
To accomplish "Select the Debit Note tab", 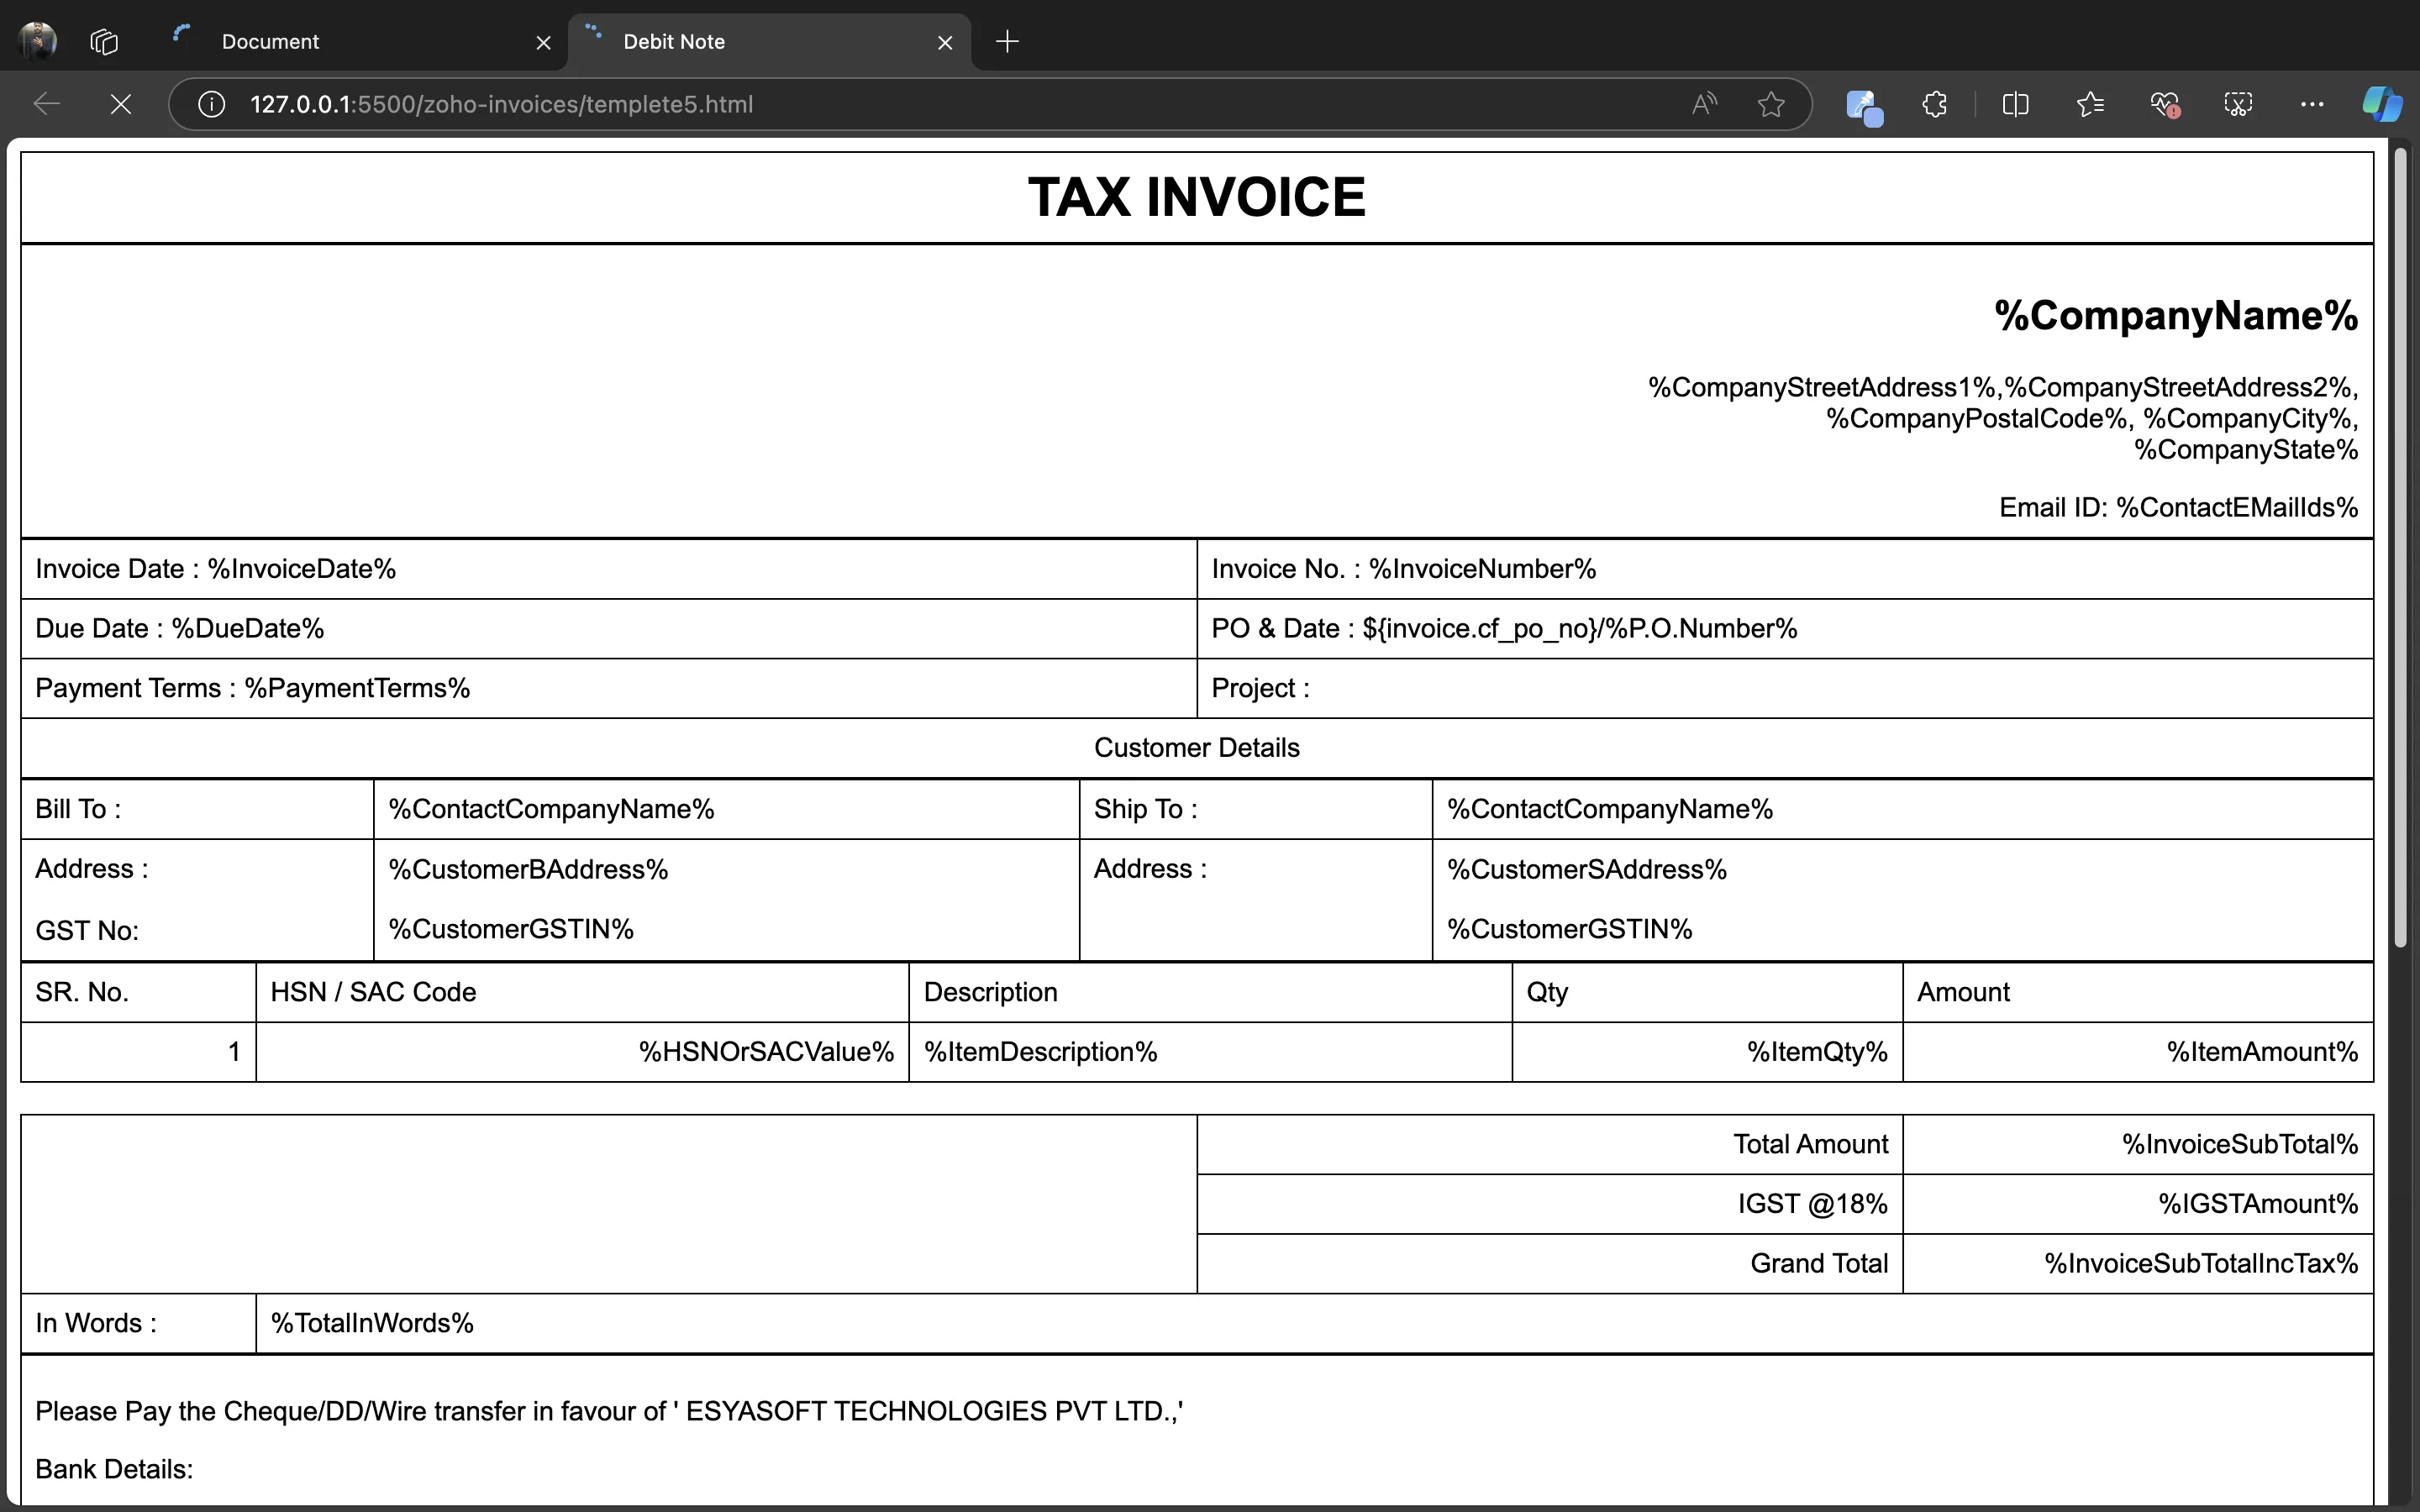I will [770, 41].
